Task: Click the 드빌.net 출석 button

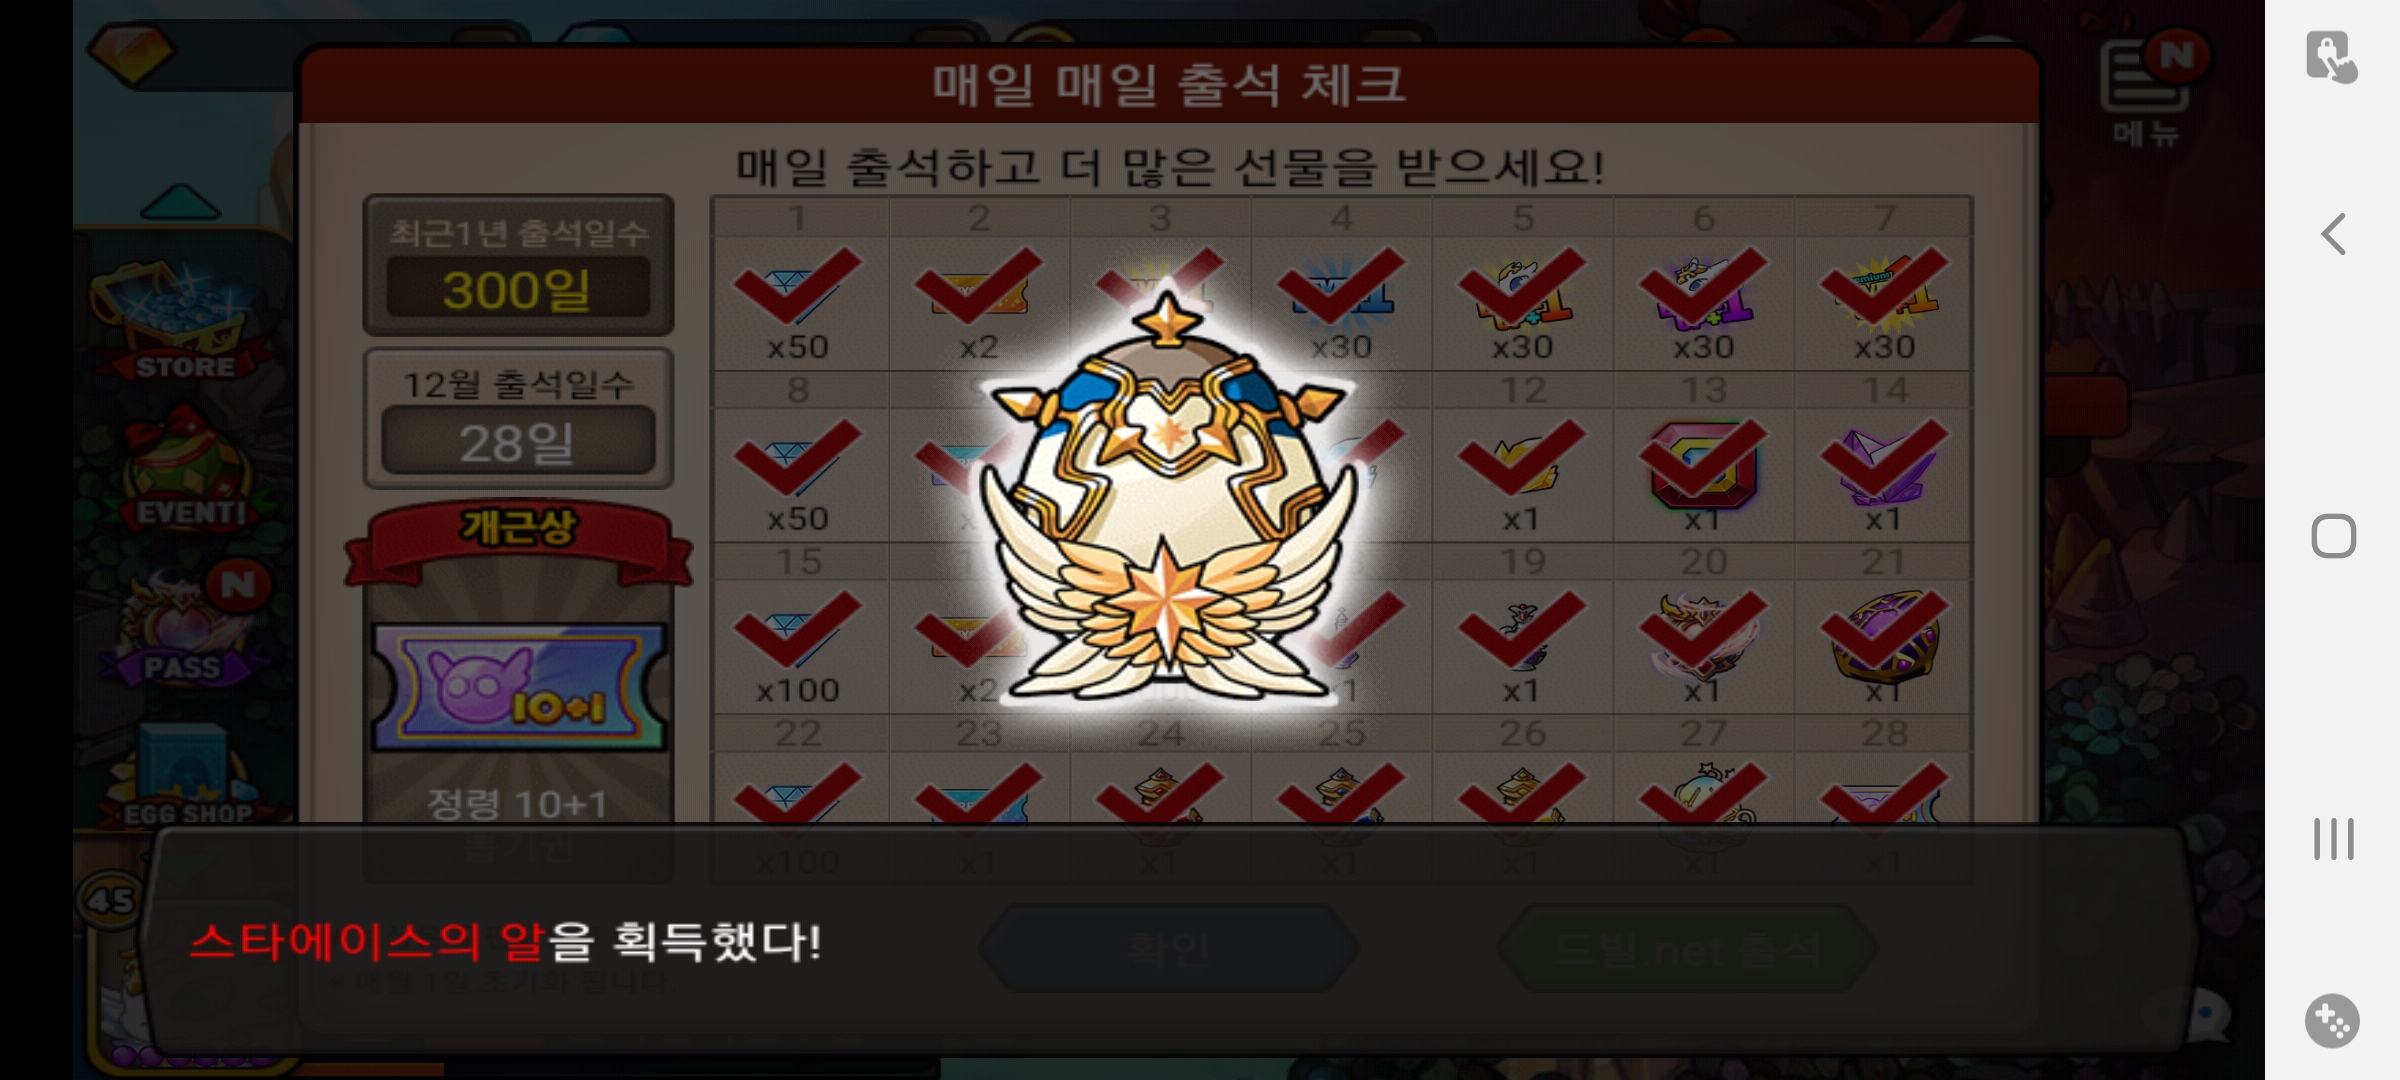Action: 1686,948
